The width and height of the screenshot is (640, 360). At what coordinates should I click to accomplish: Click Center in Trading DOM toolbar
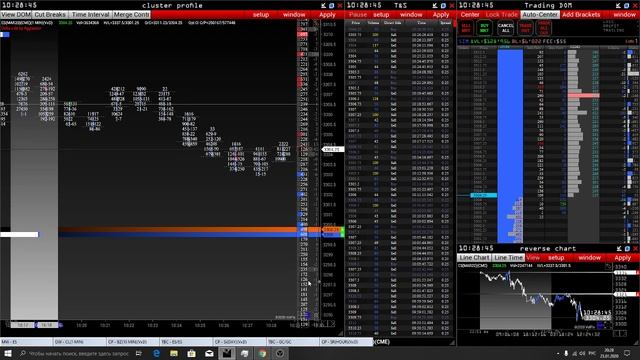click(x=470, y=14)
